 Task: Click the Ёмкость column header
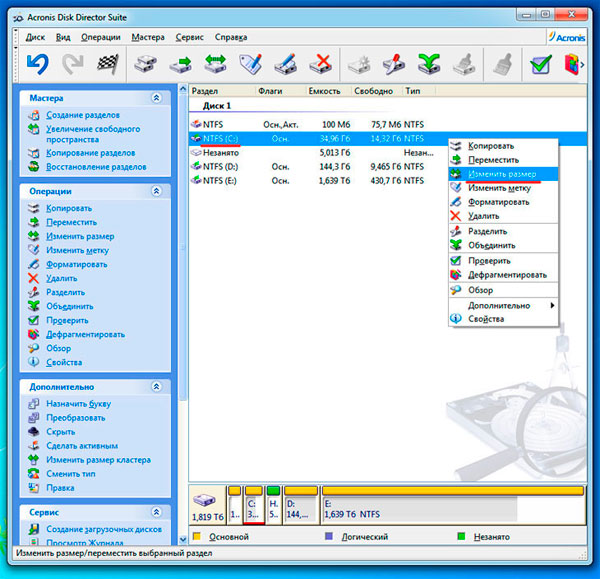[323, 90]
